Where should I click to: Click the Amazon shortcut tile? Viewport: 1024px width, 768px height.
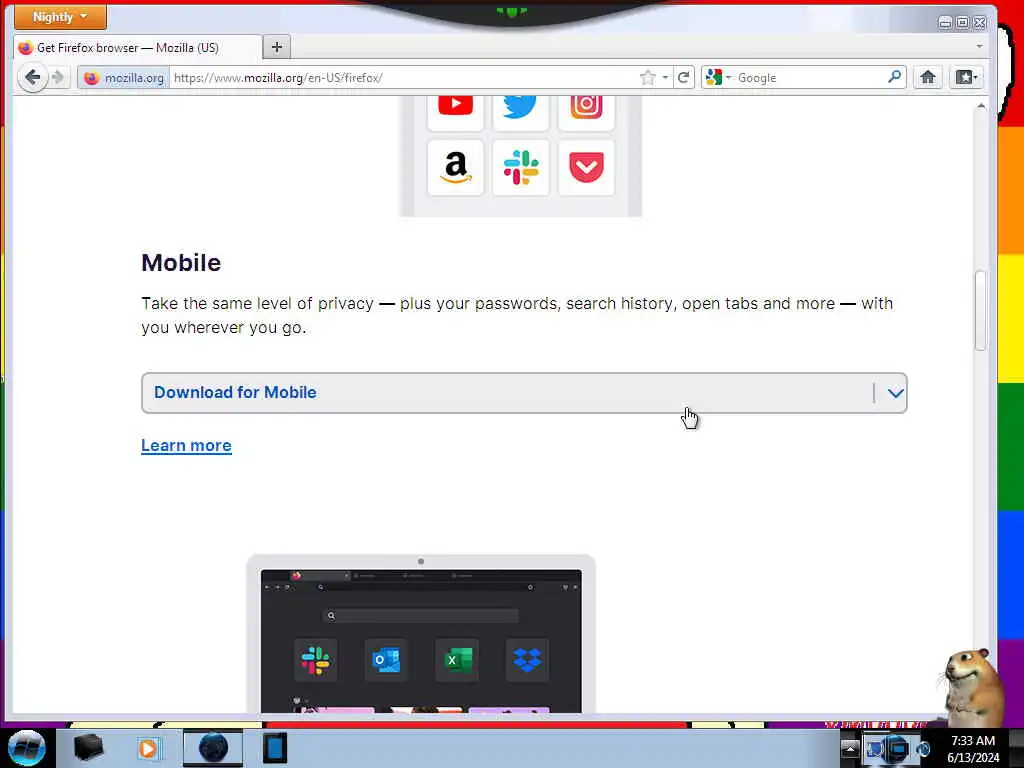455,167
